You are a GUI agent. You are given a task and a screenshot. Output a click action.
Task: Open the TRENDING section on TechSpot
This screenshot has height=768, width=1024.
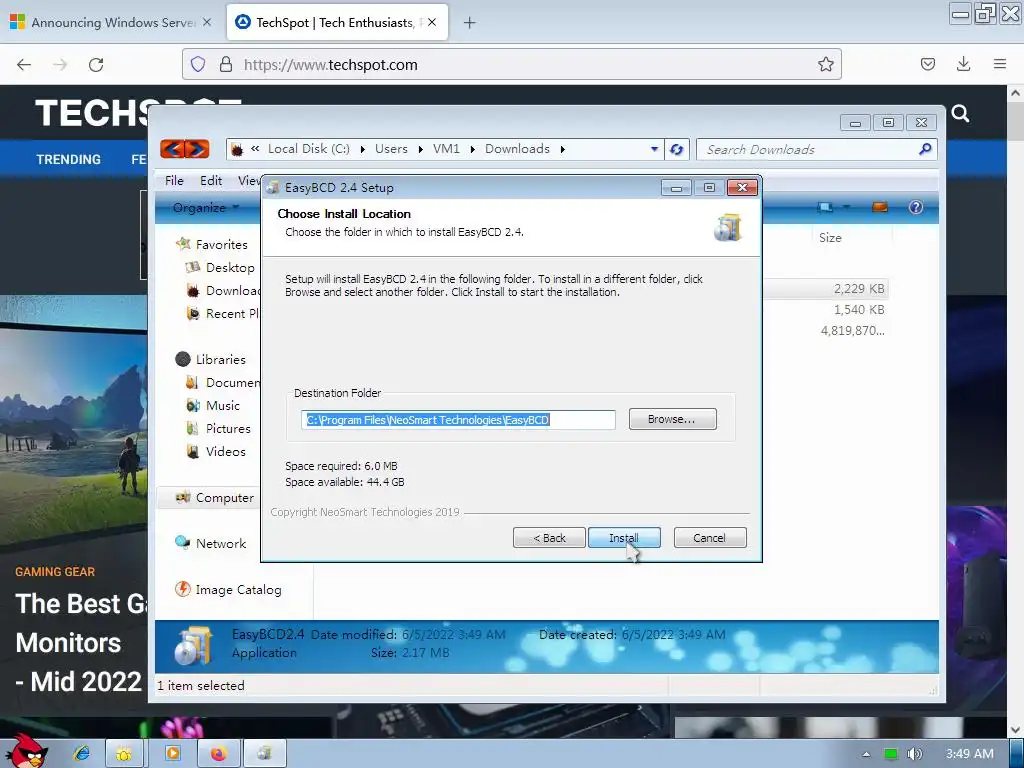[x=69, y=159]
